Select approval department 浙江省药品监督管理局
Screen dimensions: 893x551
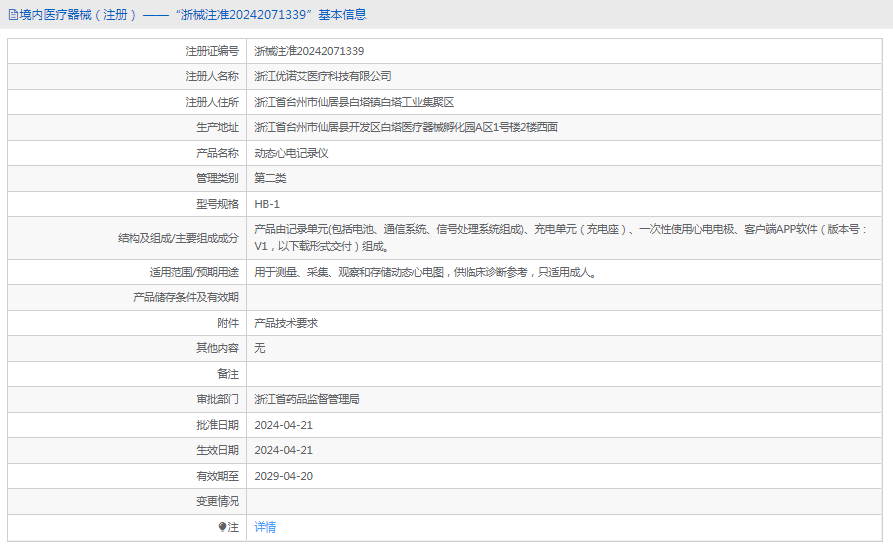[306, 399]
